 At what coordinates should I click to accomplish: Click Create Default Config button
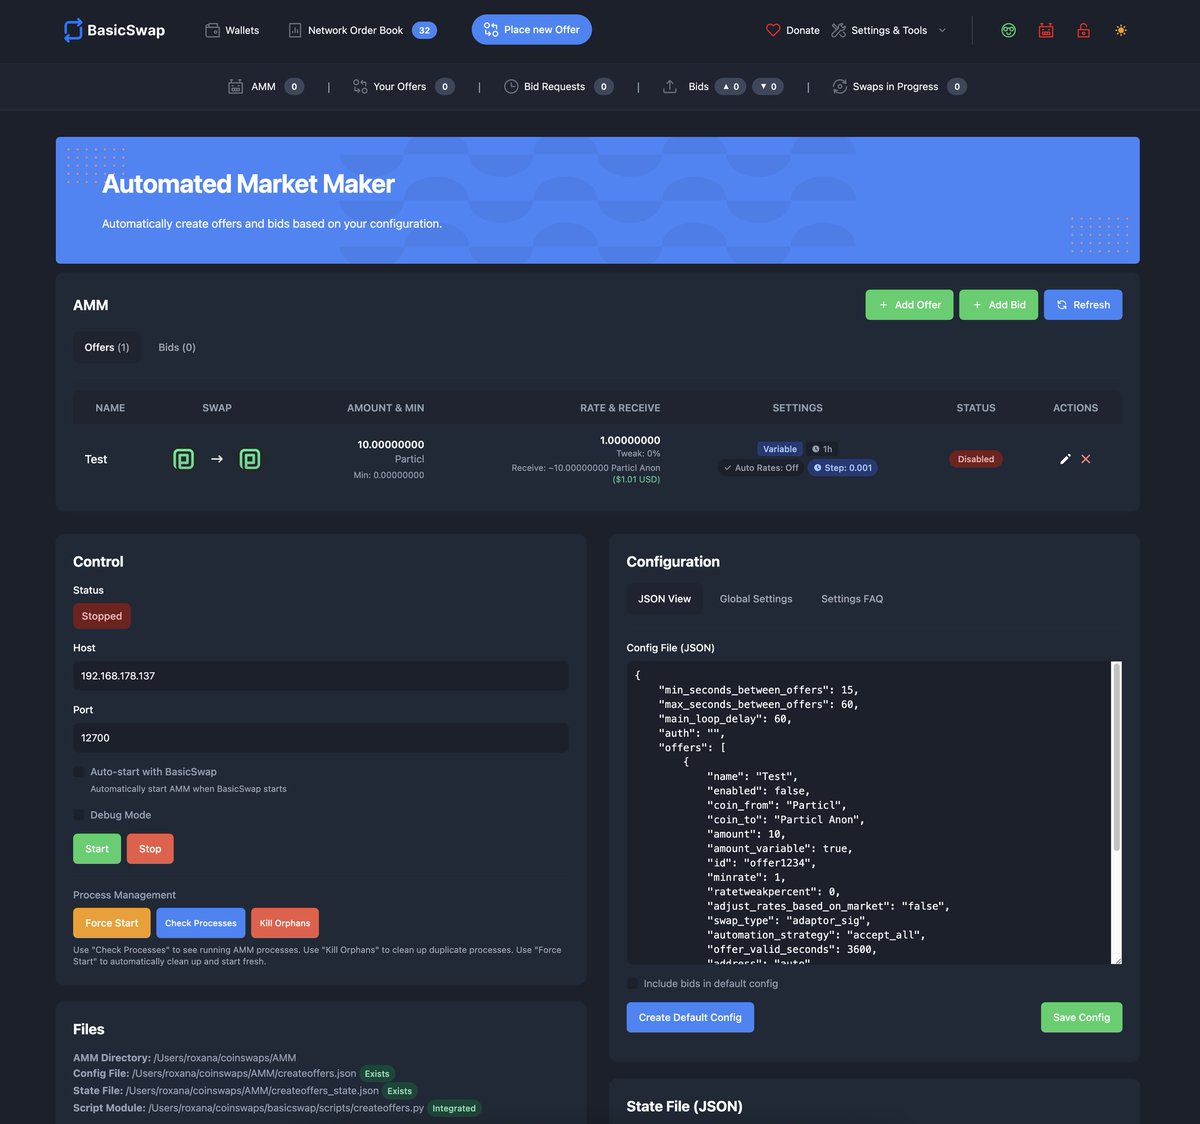[x=690, y=1017]
